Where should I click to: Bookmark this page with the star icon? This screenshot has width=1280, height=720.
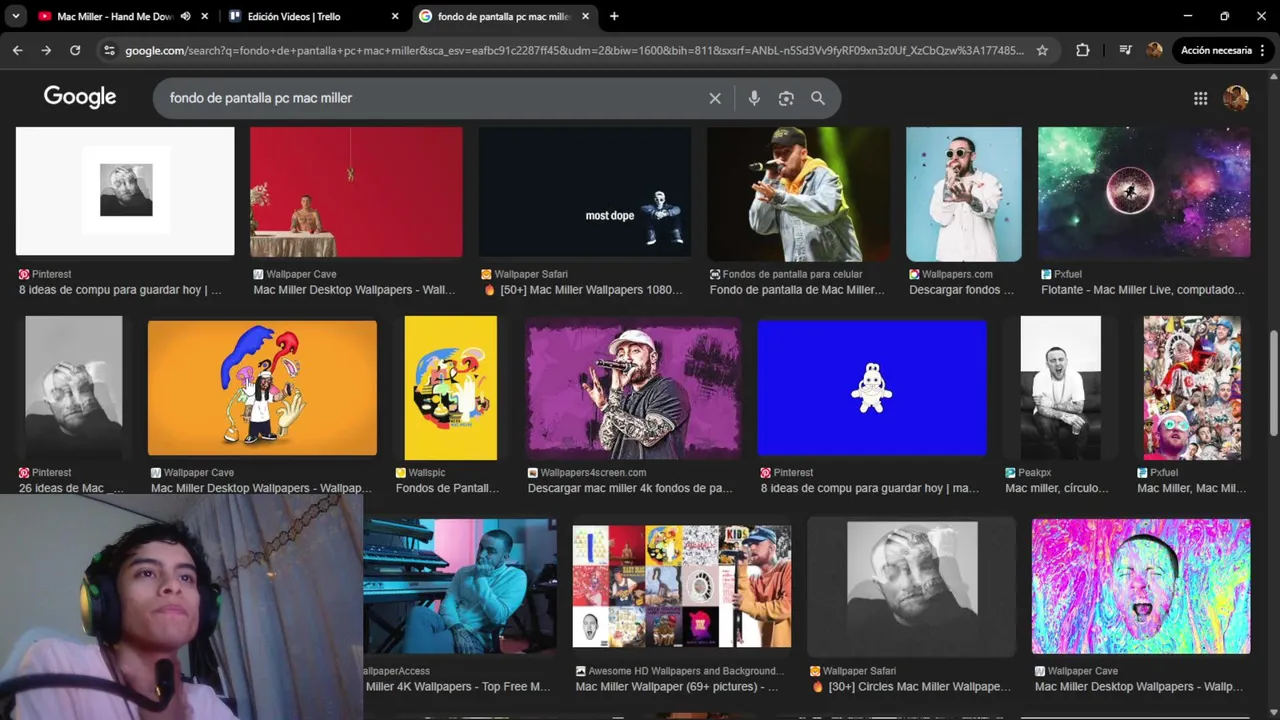click(x=1042, y=50)
